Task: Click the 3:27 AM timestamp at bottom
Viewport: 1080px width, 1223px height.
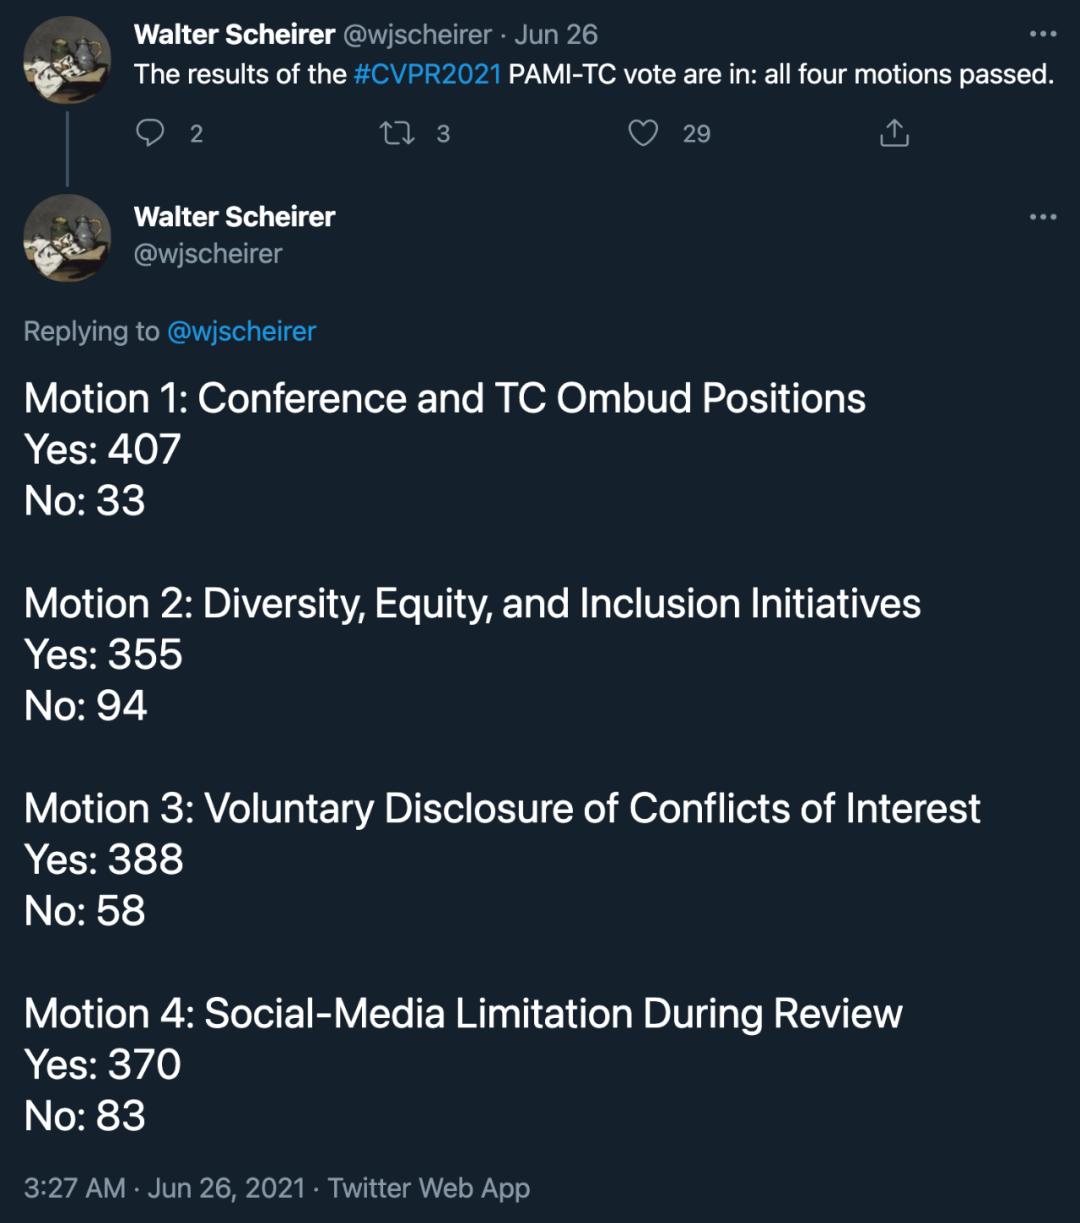Action: [x=75, y=1188]
